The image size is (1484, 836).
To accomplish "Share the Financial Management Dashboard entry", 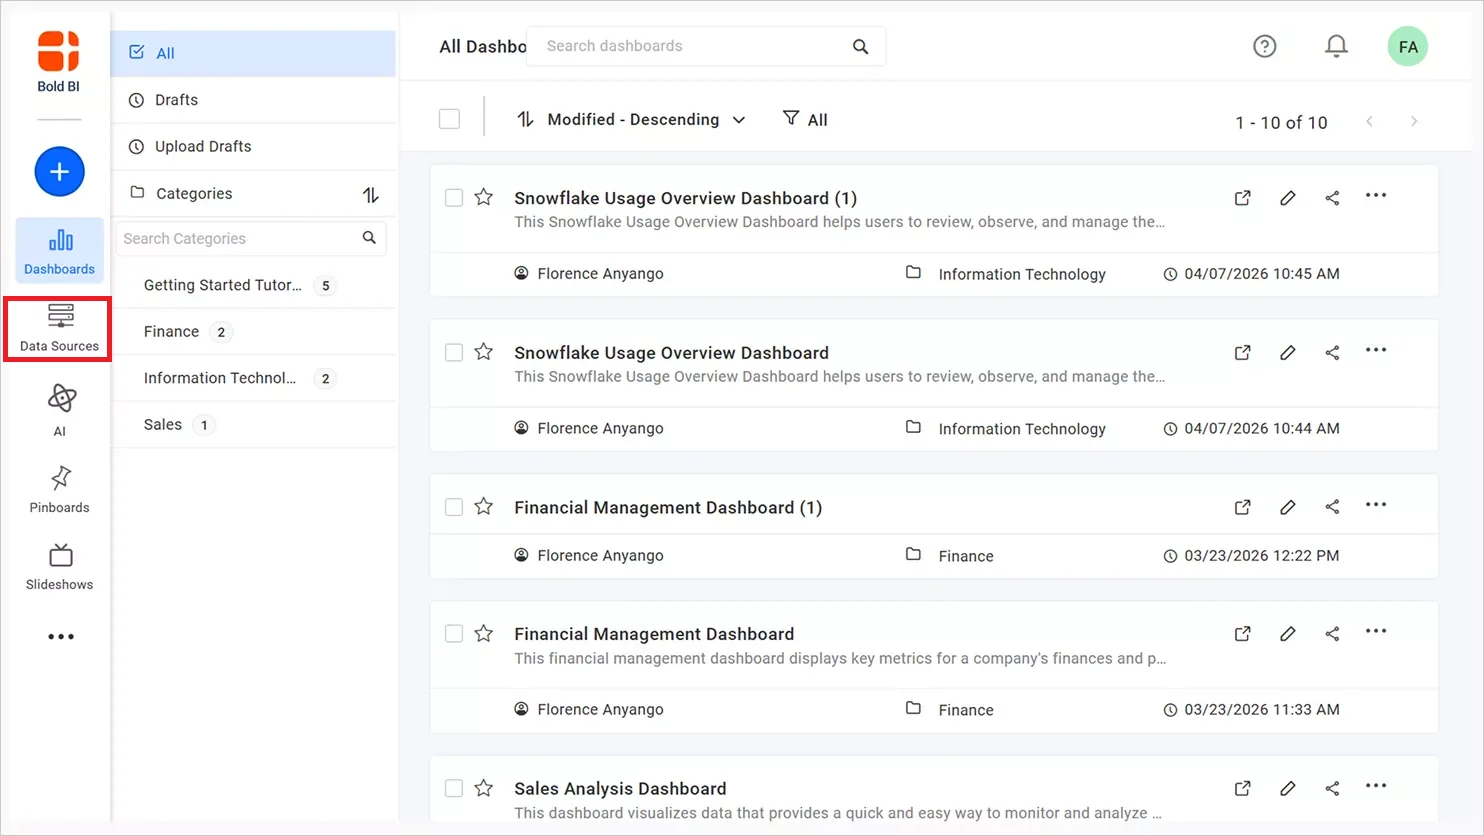I will click(1332, 633).
